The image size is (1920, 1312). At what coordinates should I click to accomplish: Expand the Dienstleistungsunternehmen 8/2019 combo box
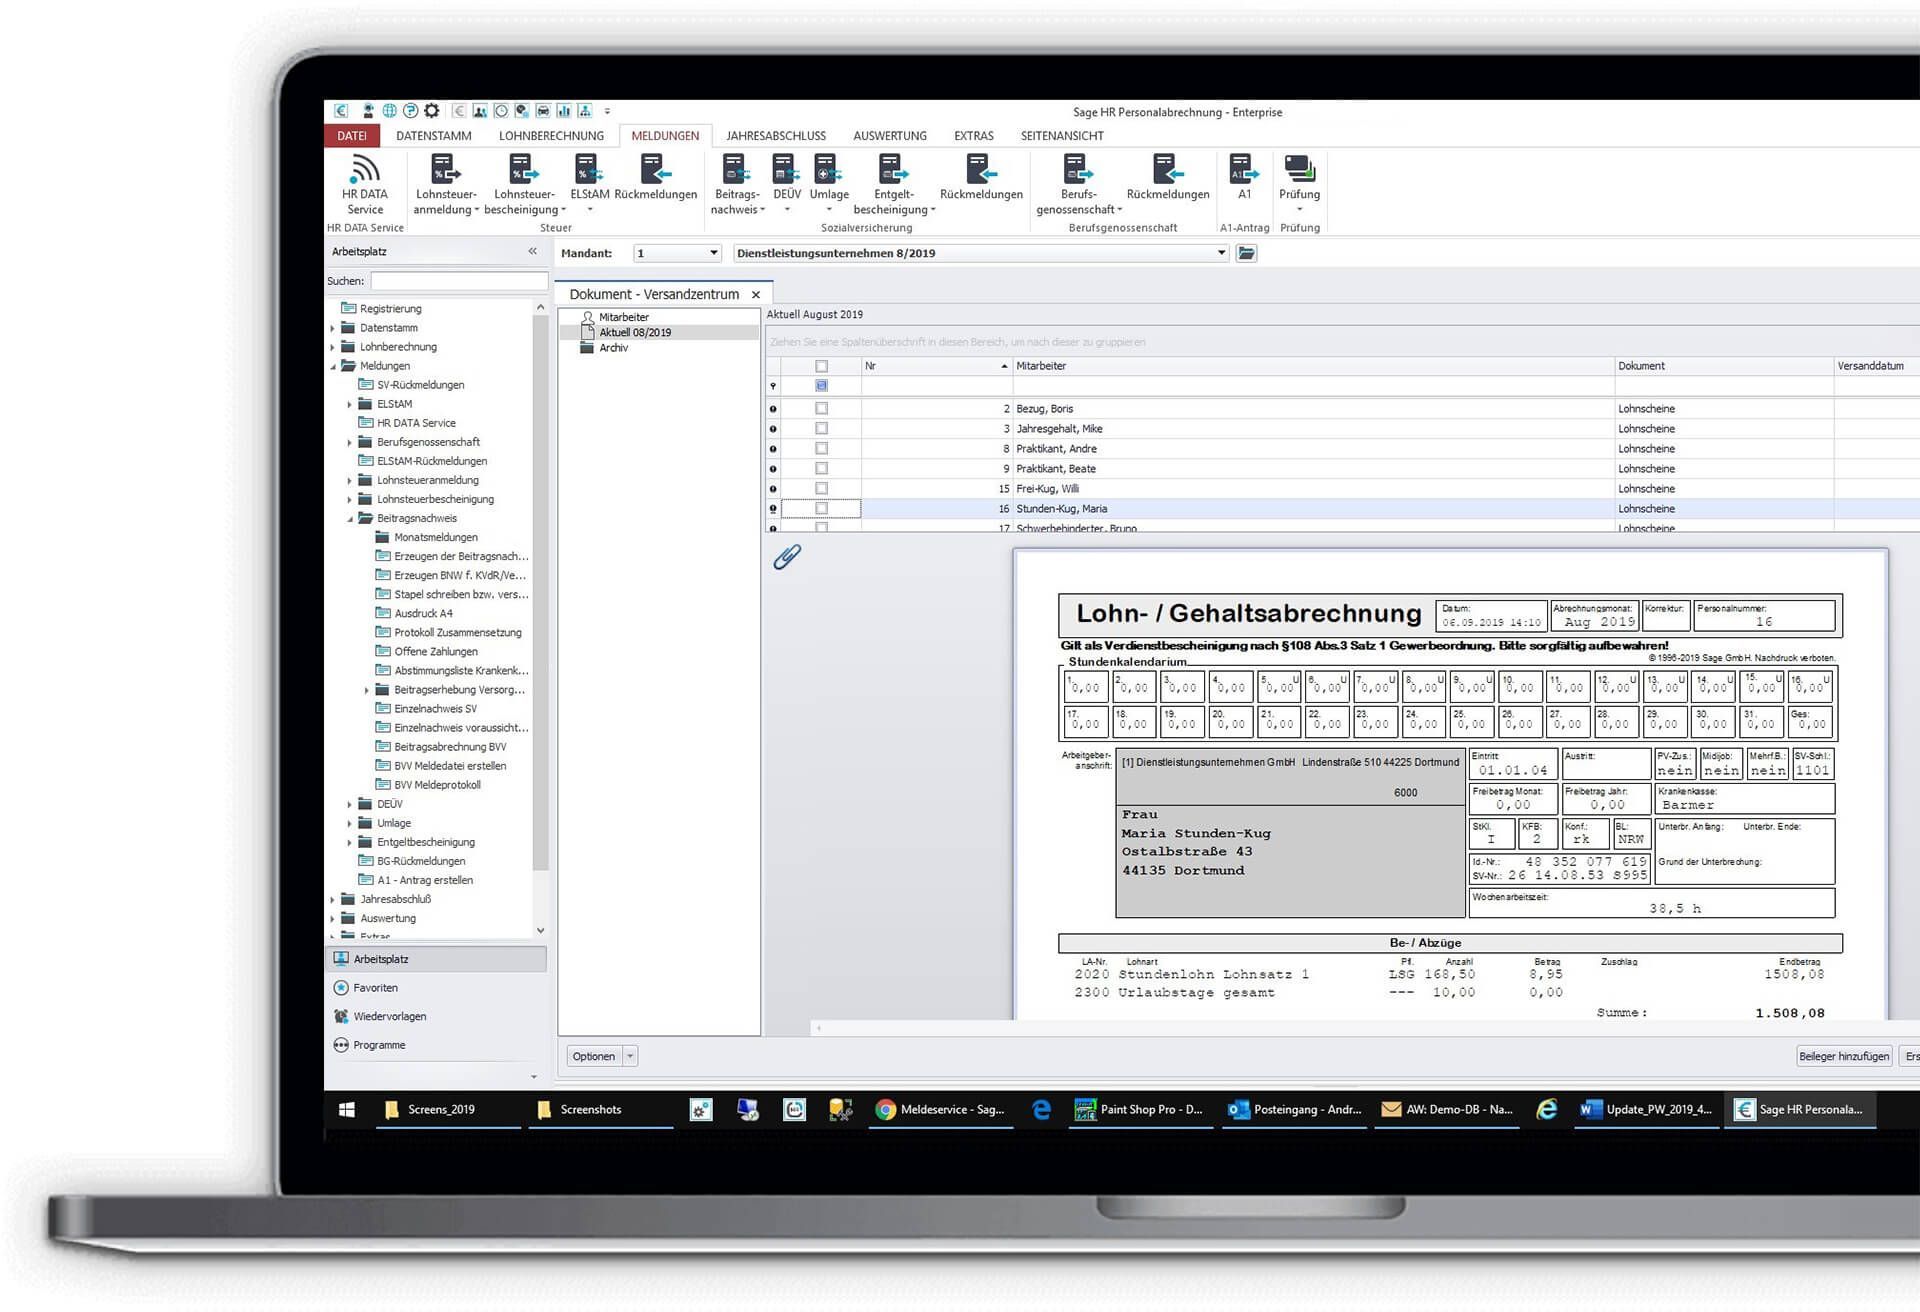1221,253
